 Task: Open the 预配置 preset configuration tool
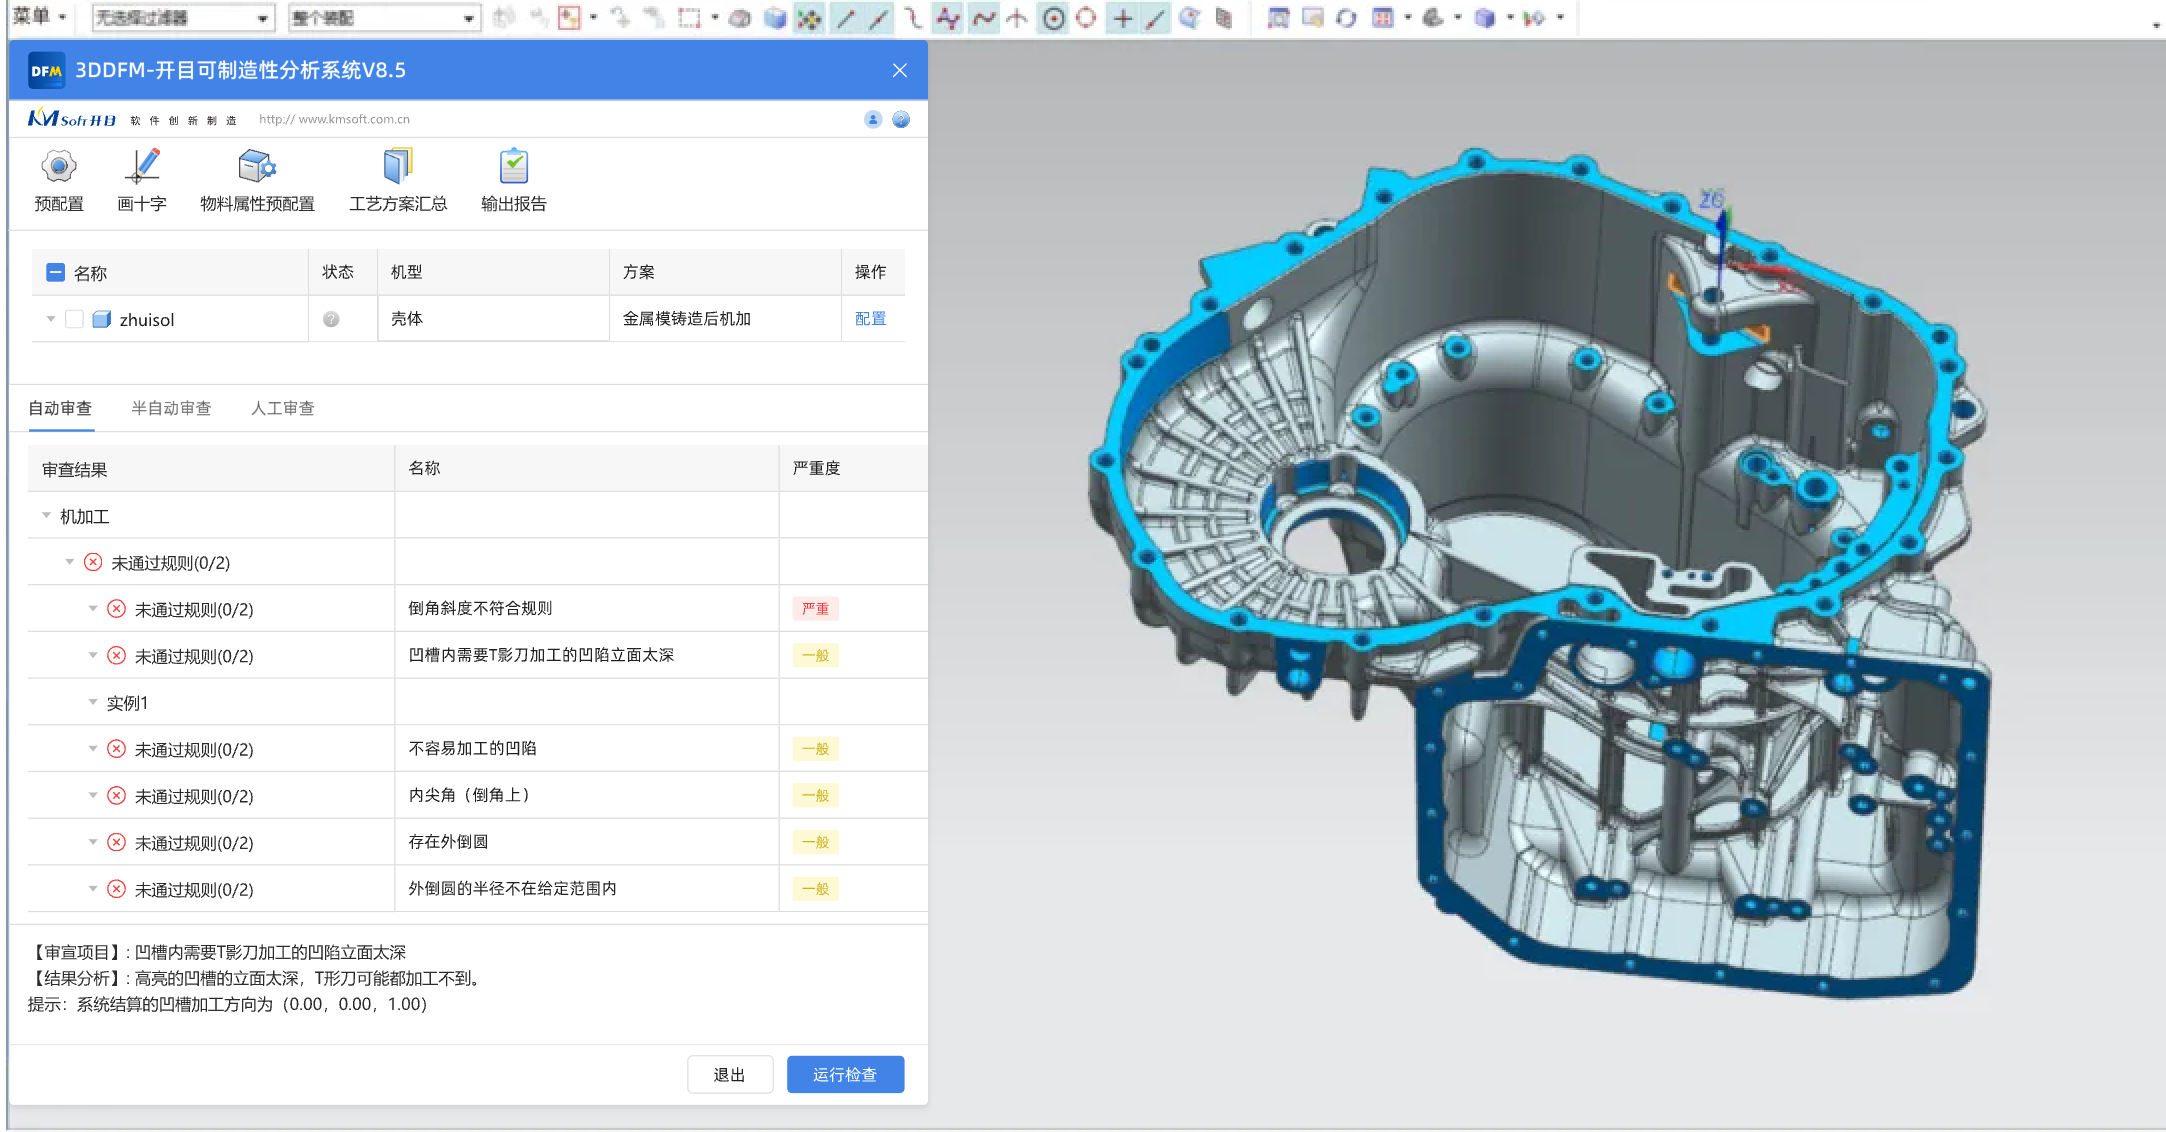click(59, 167)
